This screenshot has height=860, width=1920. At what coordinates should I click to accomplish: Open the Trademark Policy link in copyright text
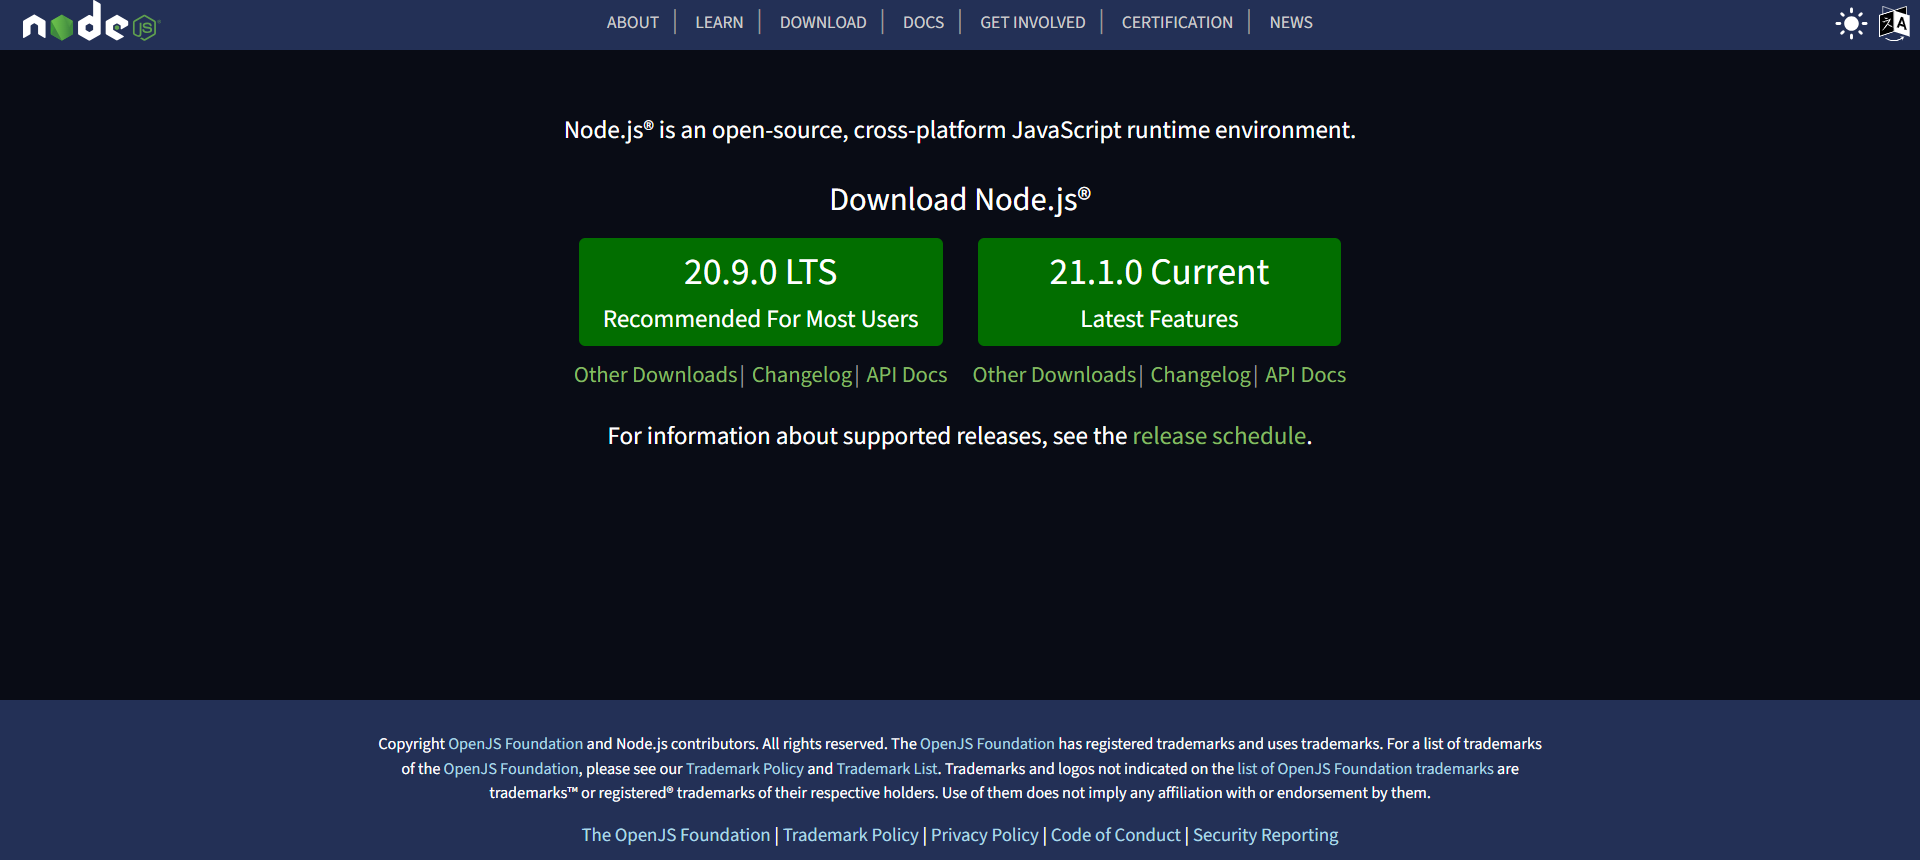click(x=745, y=769)
